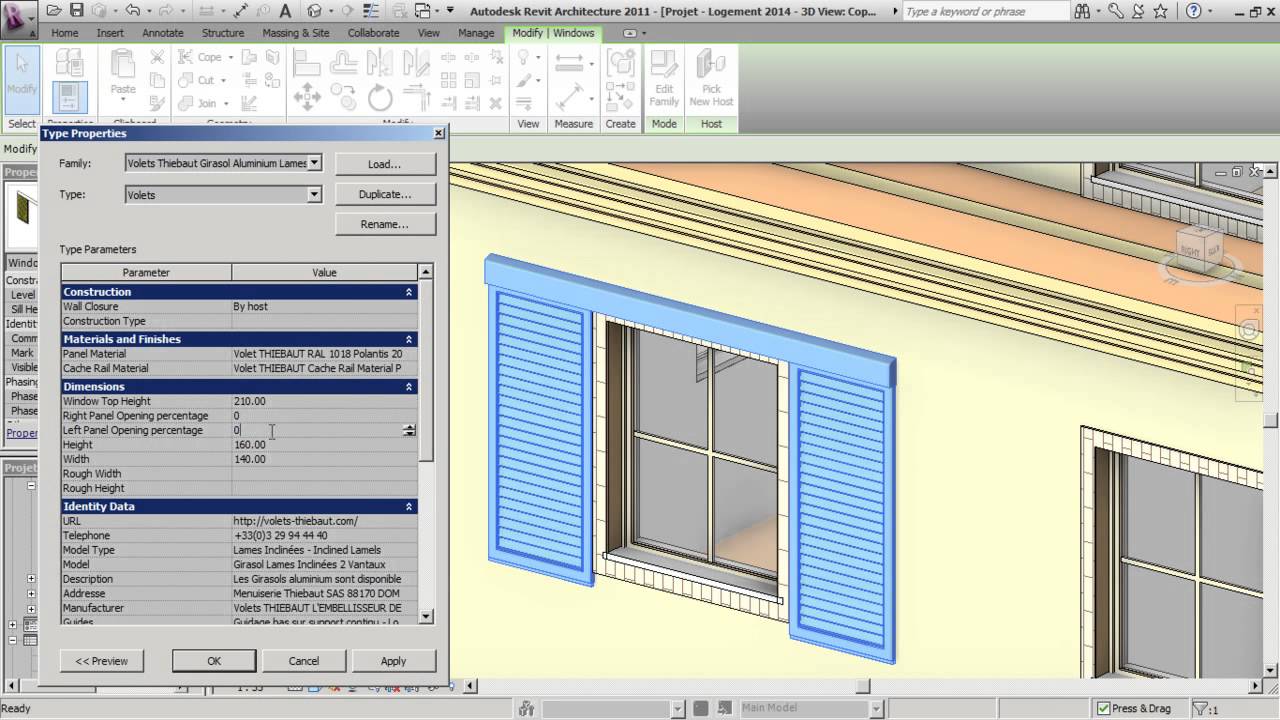Click OK in Type Properties dialog
1280x720 pixels.
[x=214, y=660]
